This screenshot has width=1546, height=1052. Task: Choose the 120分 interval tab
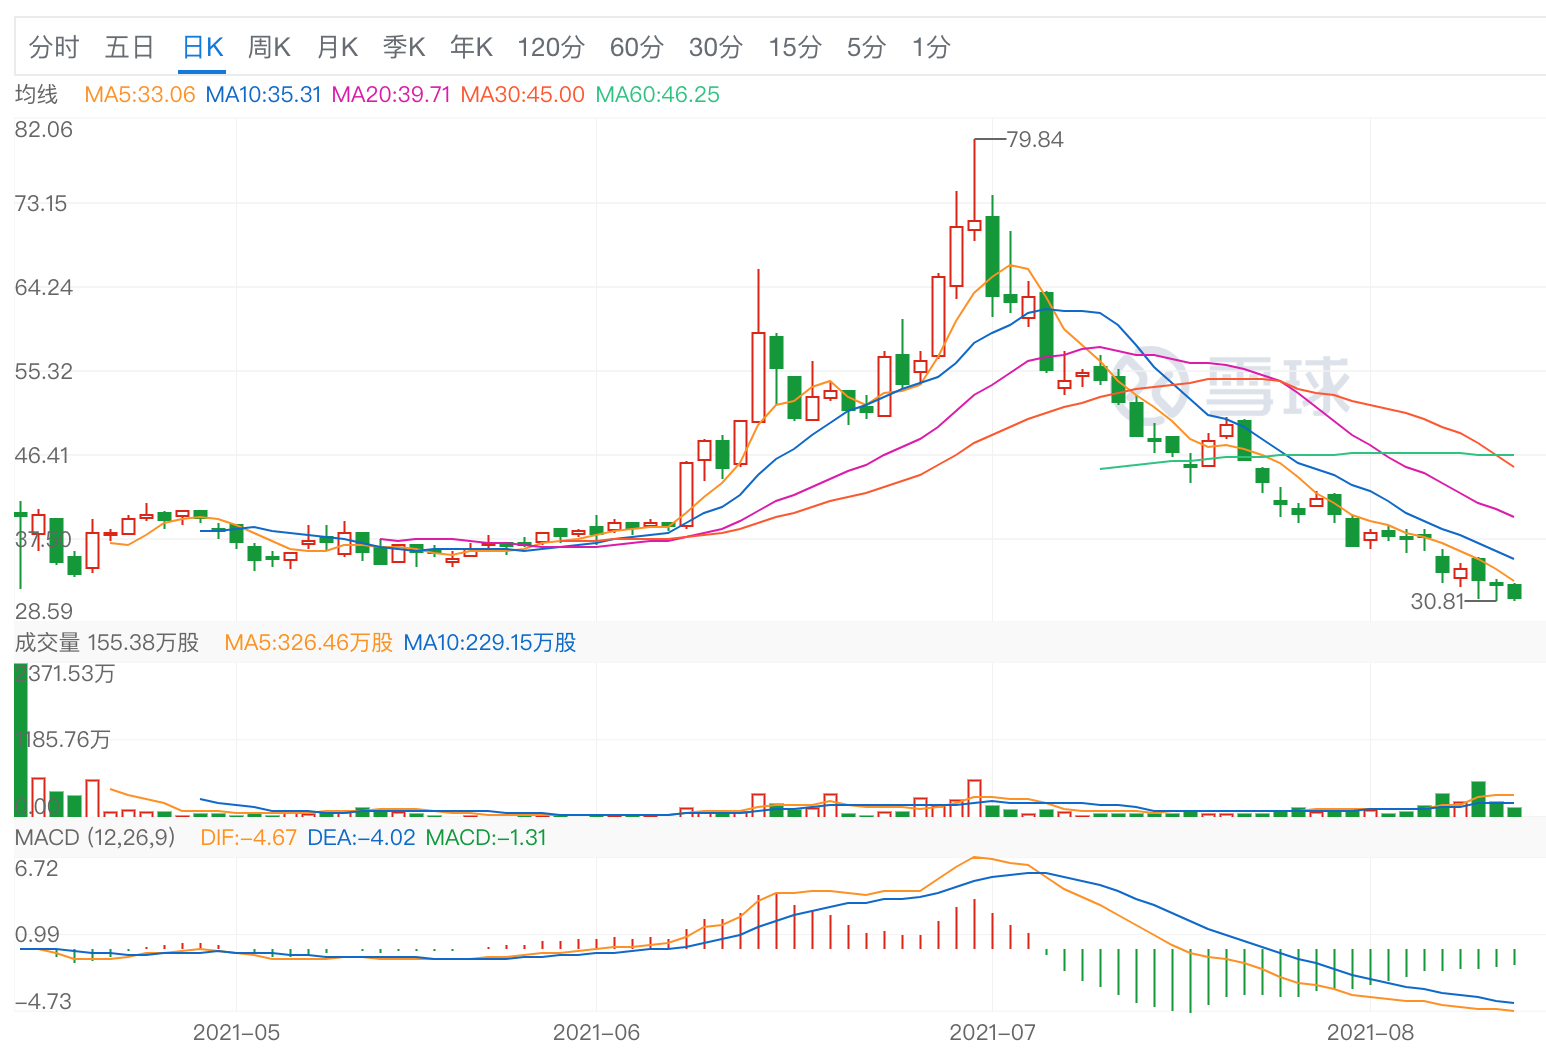(x=551, y=47)
